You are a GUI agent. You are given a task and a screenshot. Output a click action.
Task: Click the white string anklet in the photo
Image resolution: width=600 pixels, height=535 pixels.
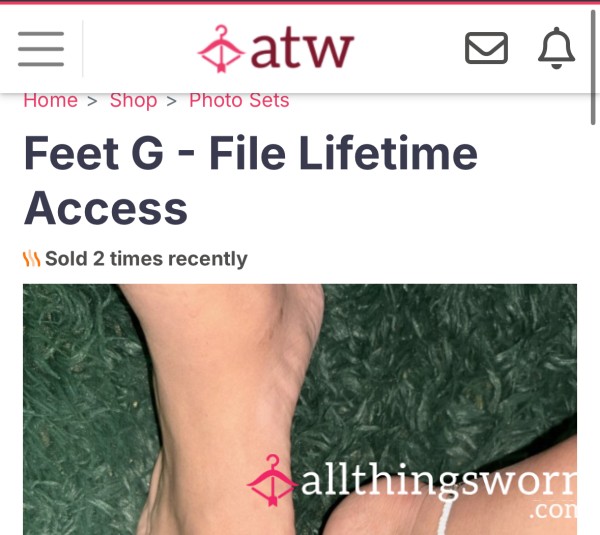pos(444,518)
